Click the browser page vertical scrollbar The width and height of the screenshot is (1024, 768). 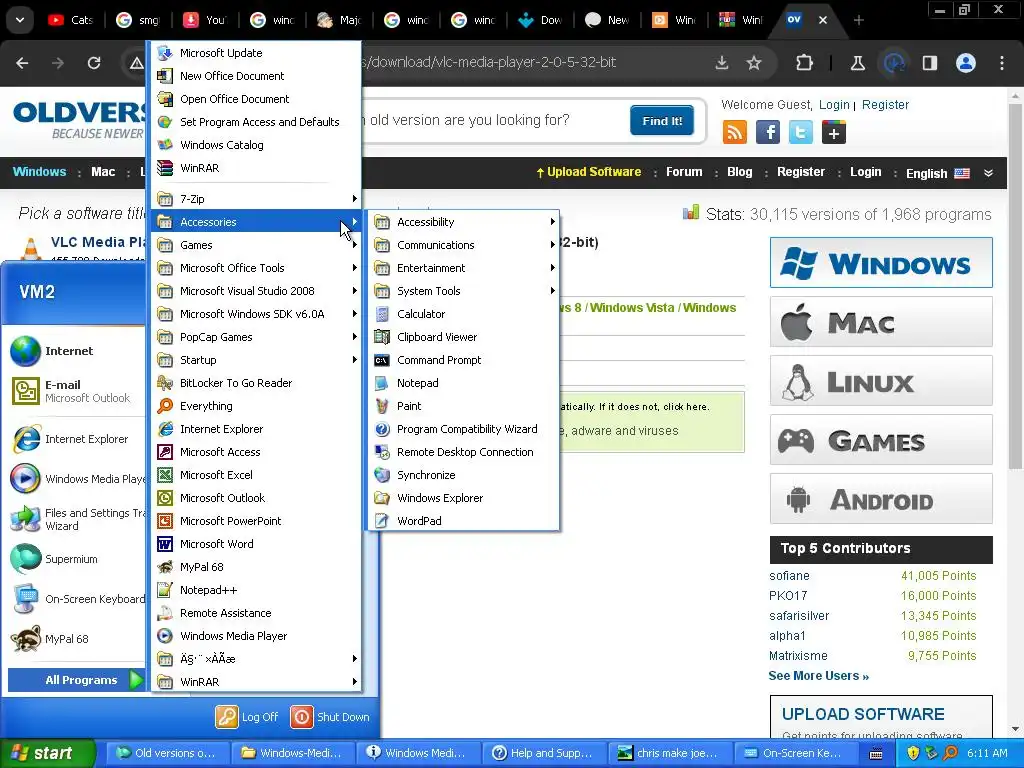[1014, 287]
